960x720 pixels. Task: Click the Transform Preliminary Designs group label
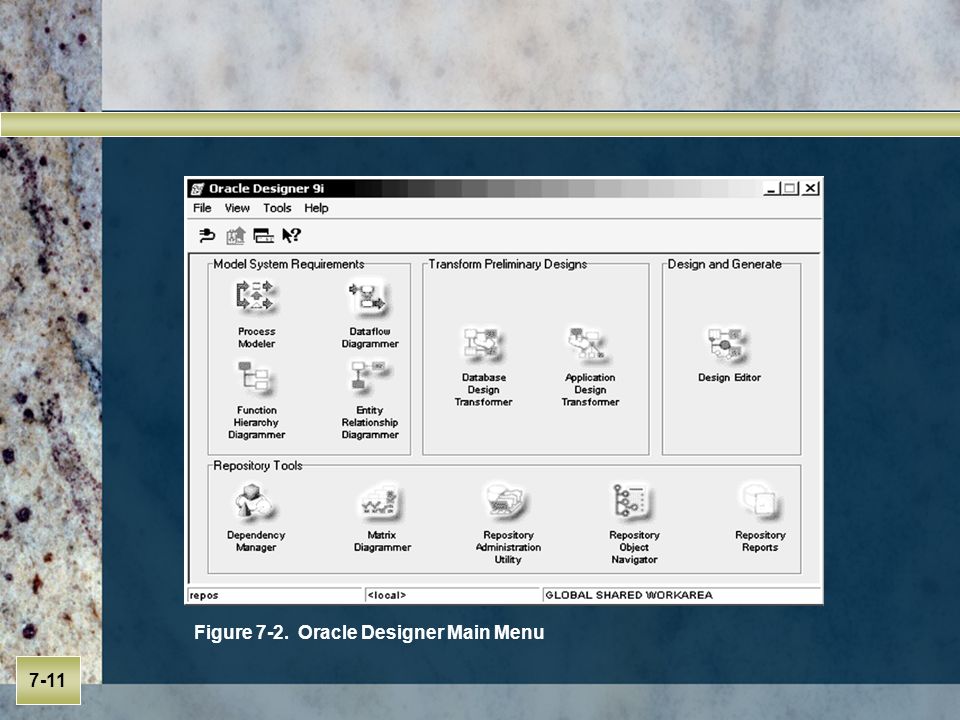508,264
